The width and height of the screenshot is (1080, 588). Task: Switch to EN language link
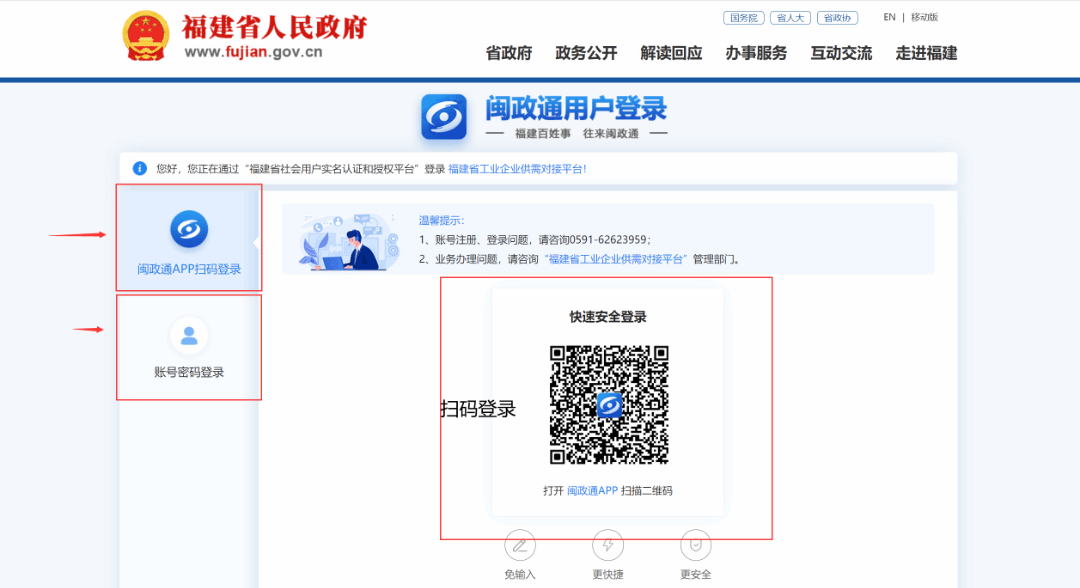889,17
